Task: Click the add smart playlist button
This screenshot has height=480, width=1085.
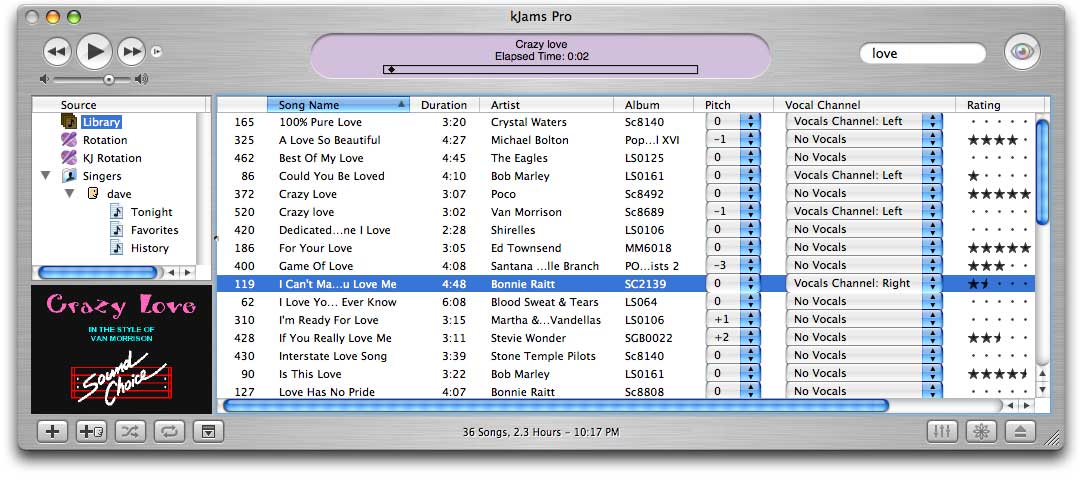Action: point(91,432)
